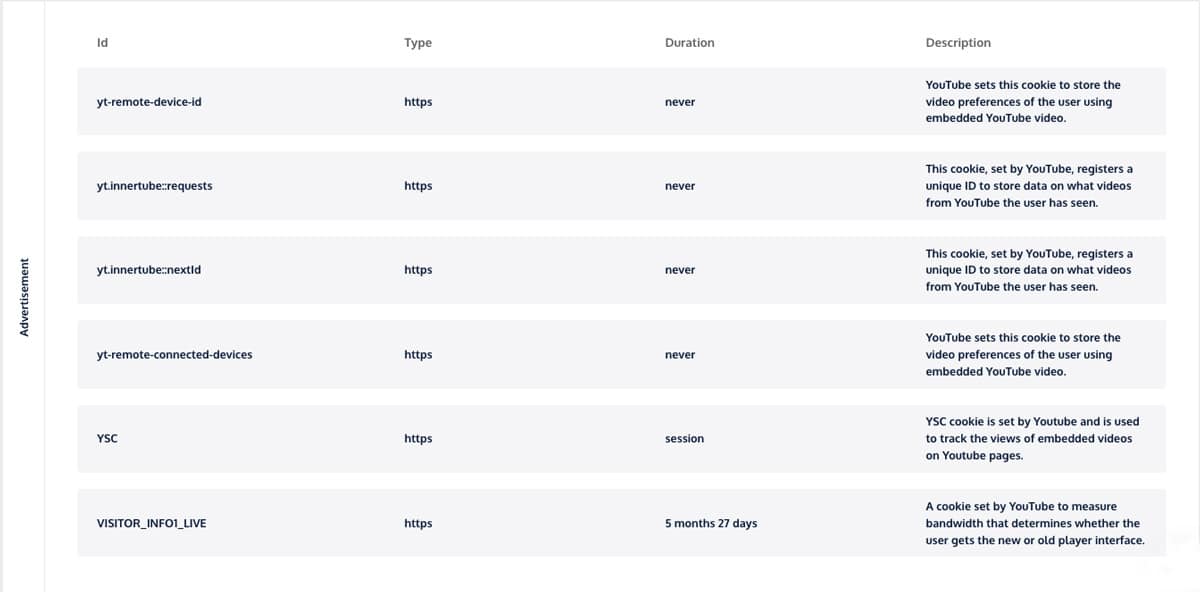Screen dimensions: 1200x592
Task: Select the yt.innertube::nextId cookie name
Action: point(149,270)
